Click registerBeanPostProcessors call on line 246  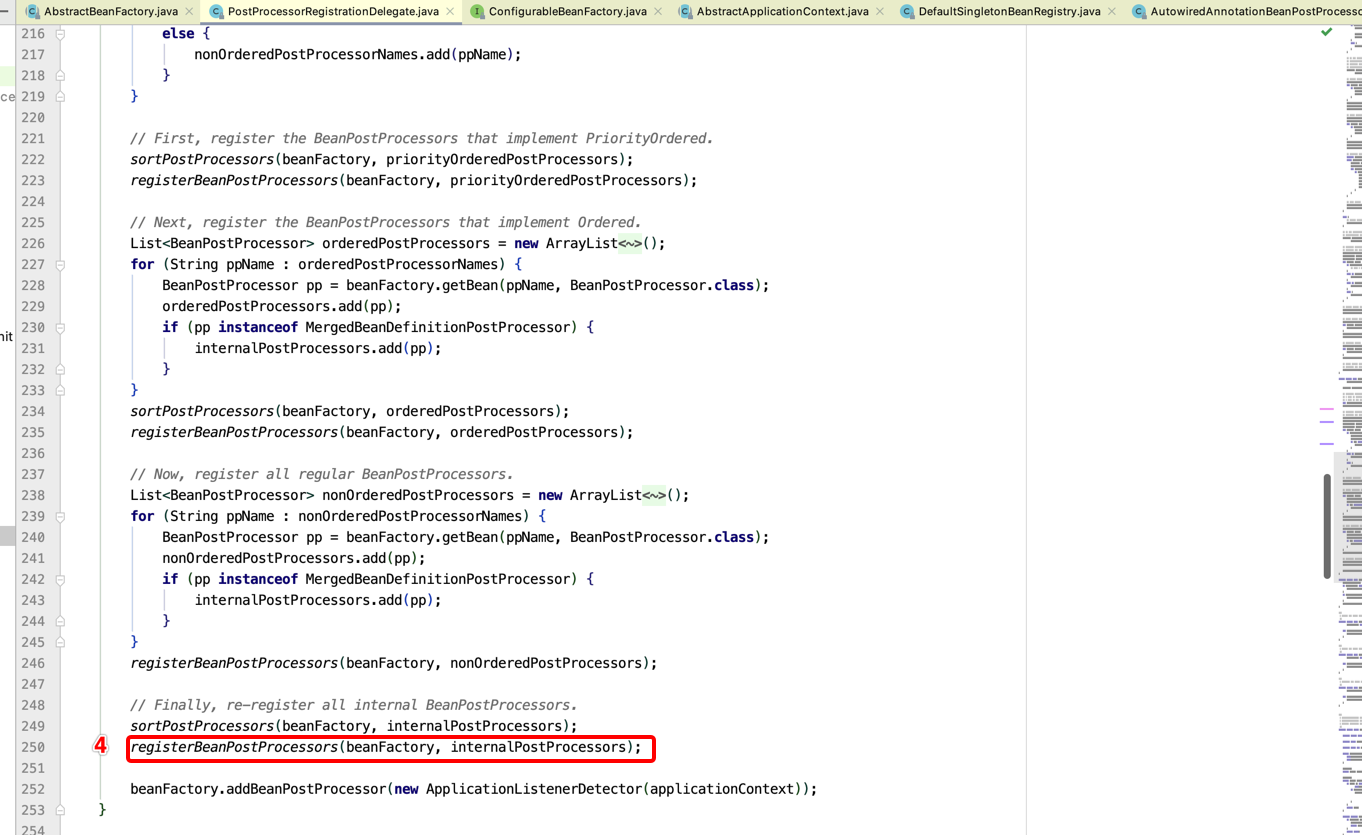[234, 663]
